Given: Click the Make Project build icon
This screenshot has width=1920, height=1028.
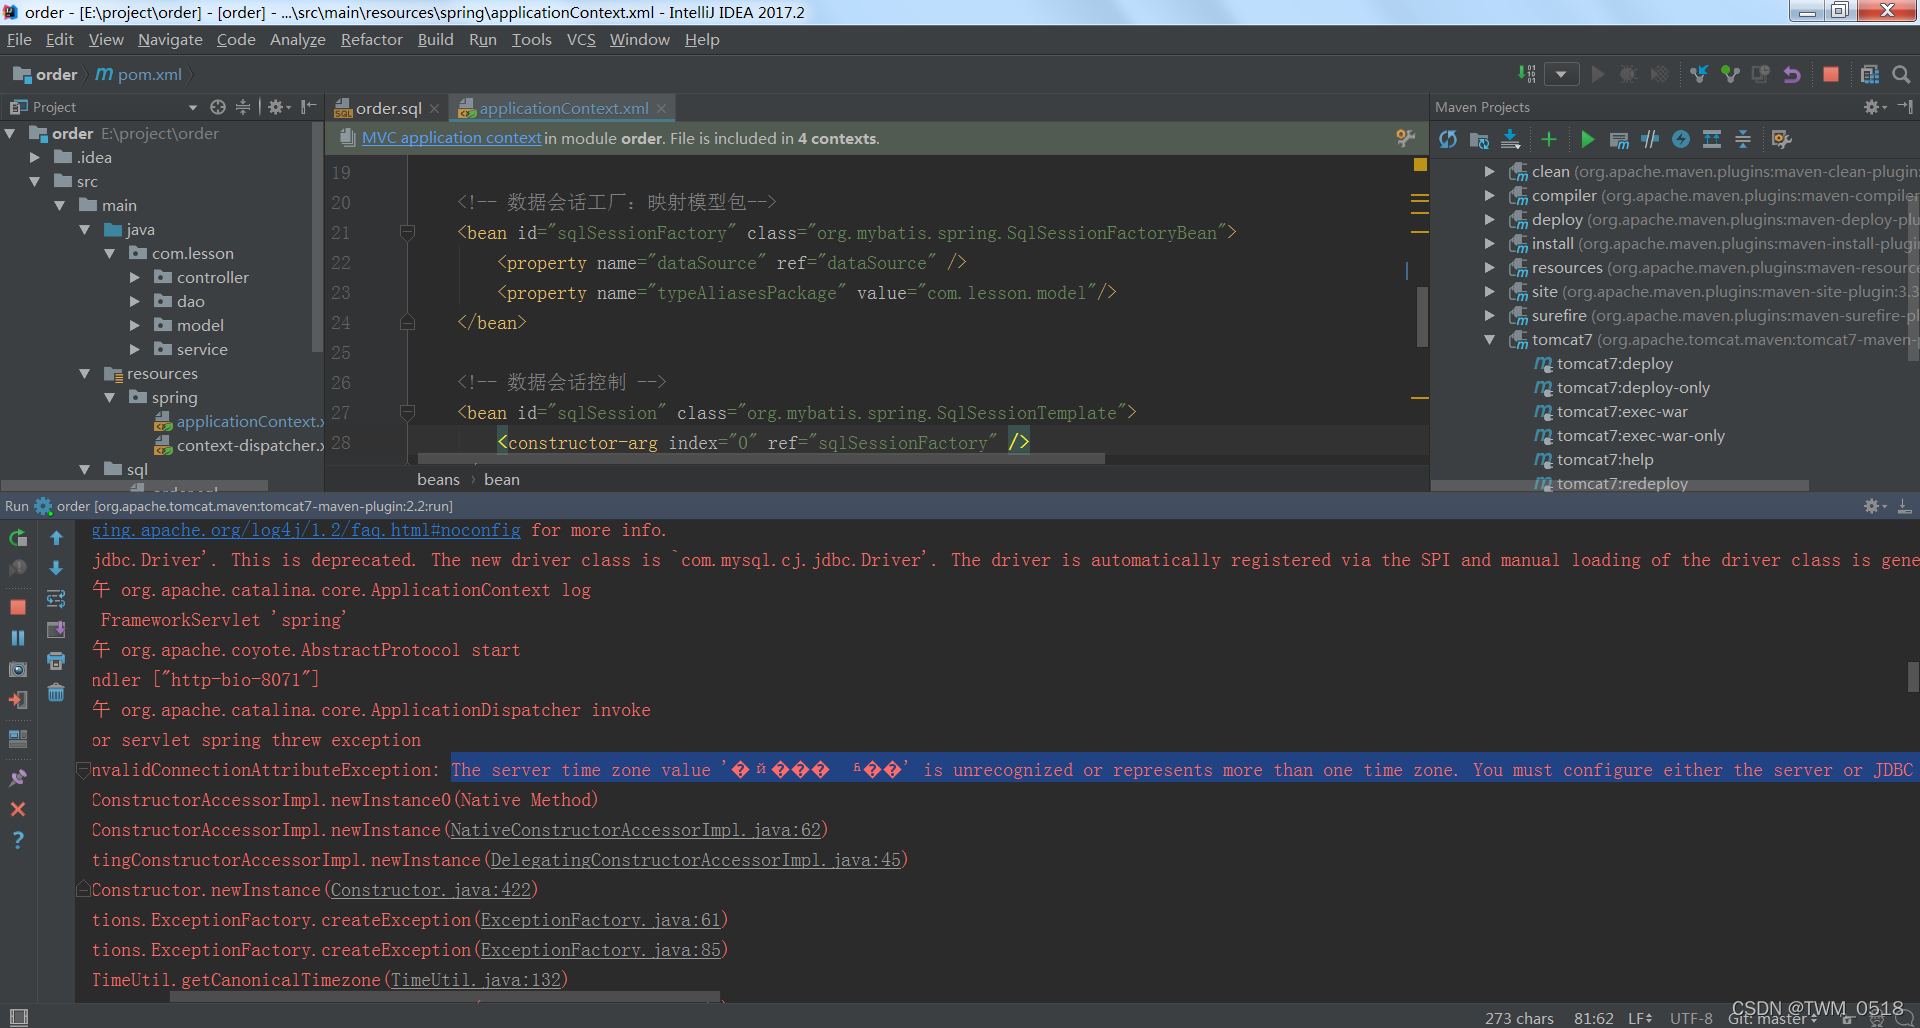Looking at the screenshot, I should pyautogui.click(x=1526, y=74).
